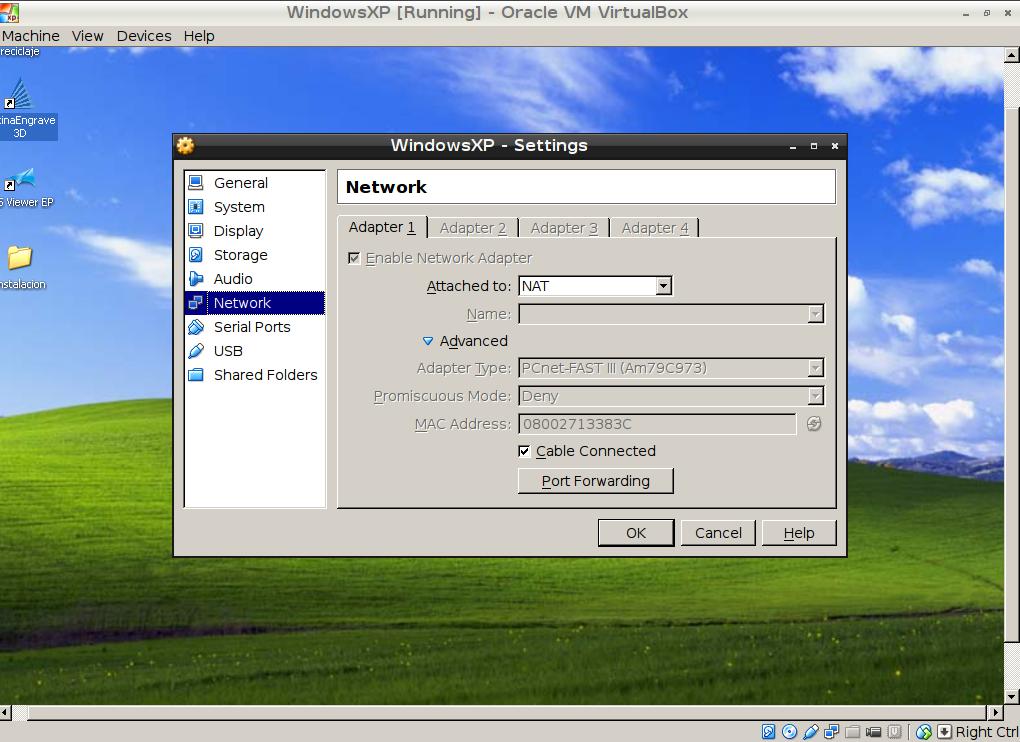Click the General category icon

[x=196, y=183]
